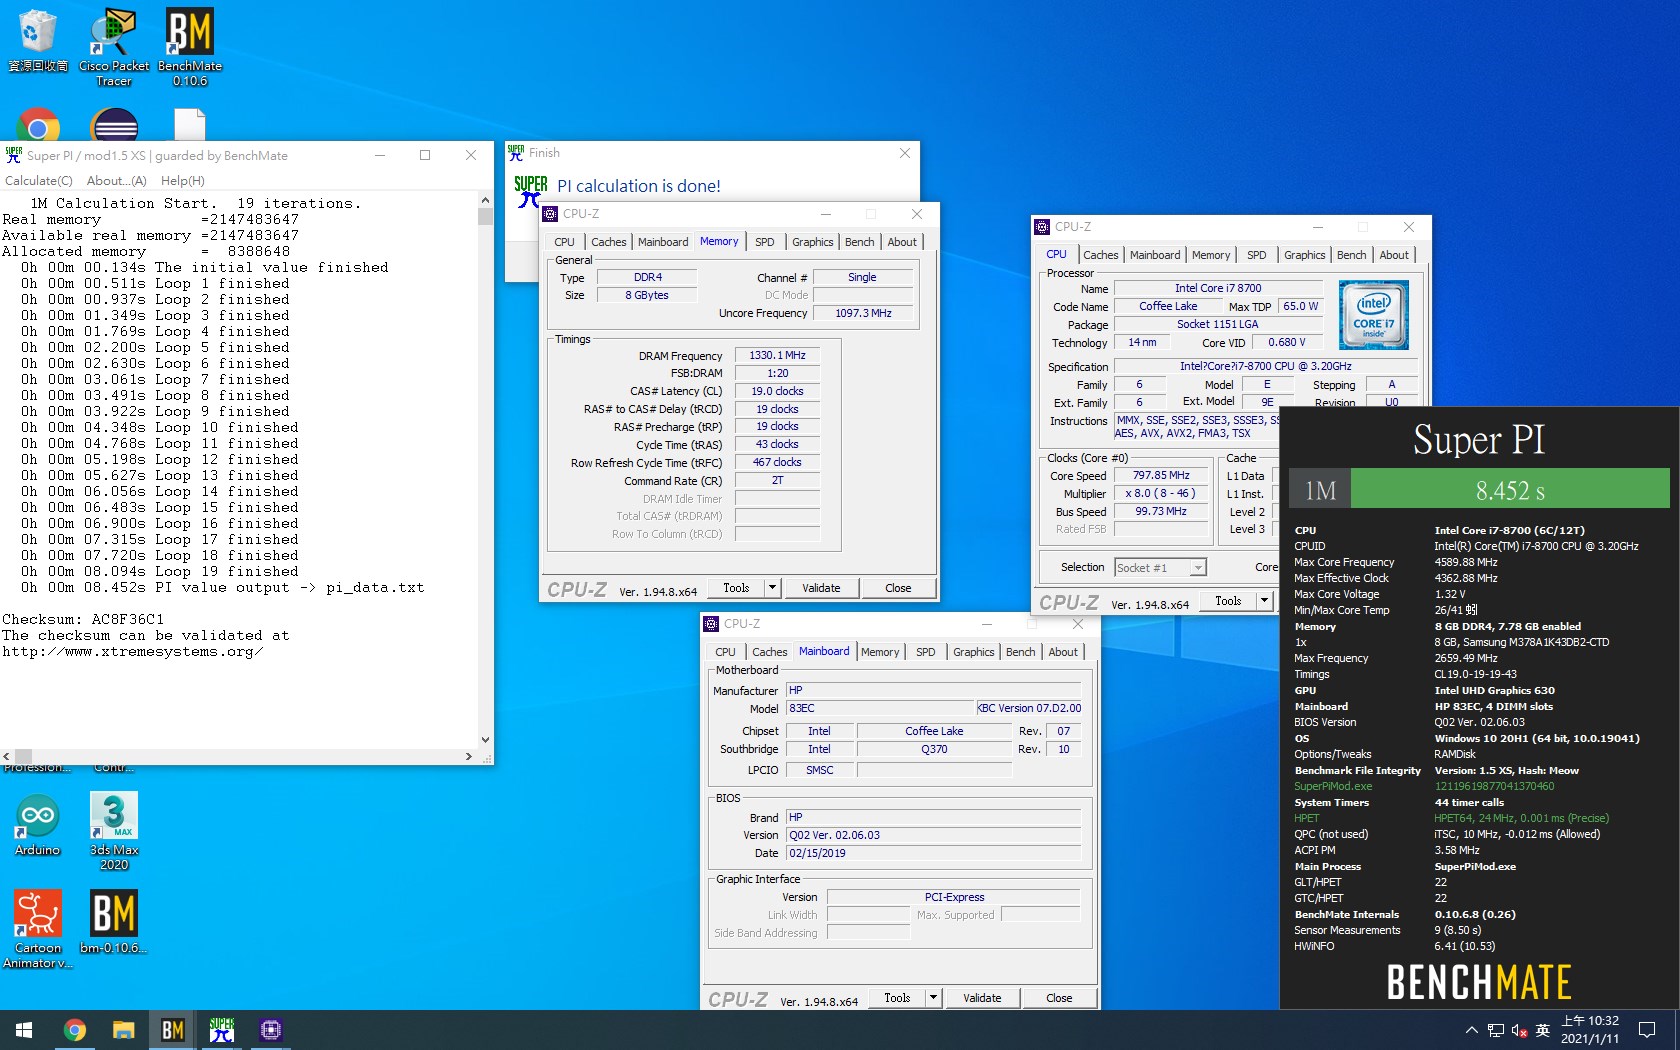Click Close in Memory CPU-Z window
The height and width of the screenshot is (1050, 1680).
click(x=898, y=588)
